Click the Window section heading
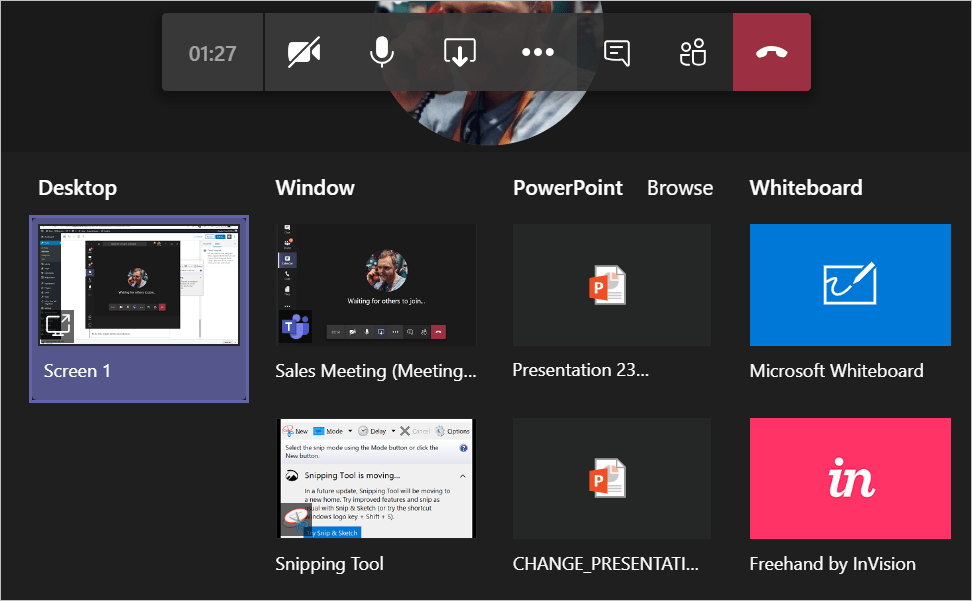972x601 pixels. 315,188
